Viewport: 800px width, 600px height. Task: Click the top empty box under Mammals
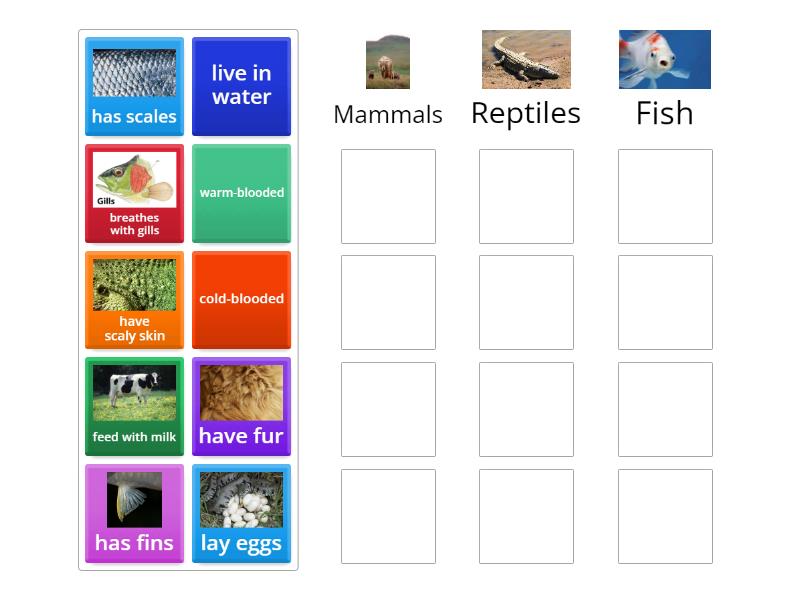[388, 196]
